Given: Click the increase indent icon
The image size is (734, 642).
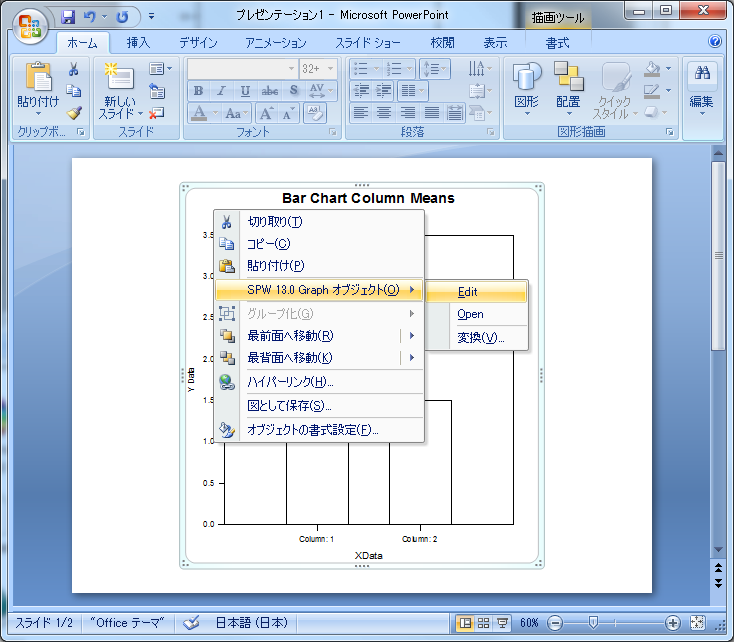Looking at the screenshot, I should point(384,91).
